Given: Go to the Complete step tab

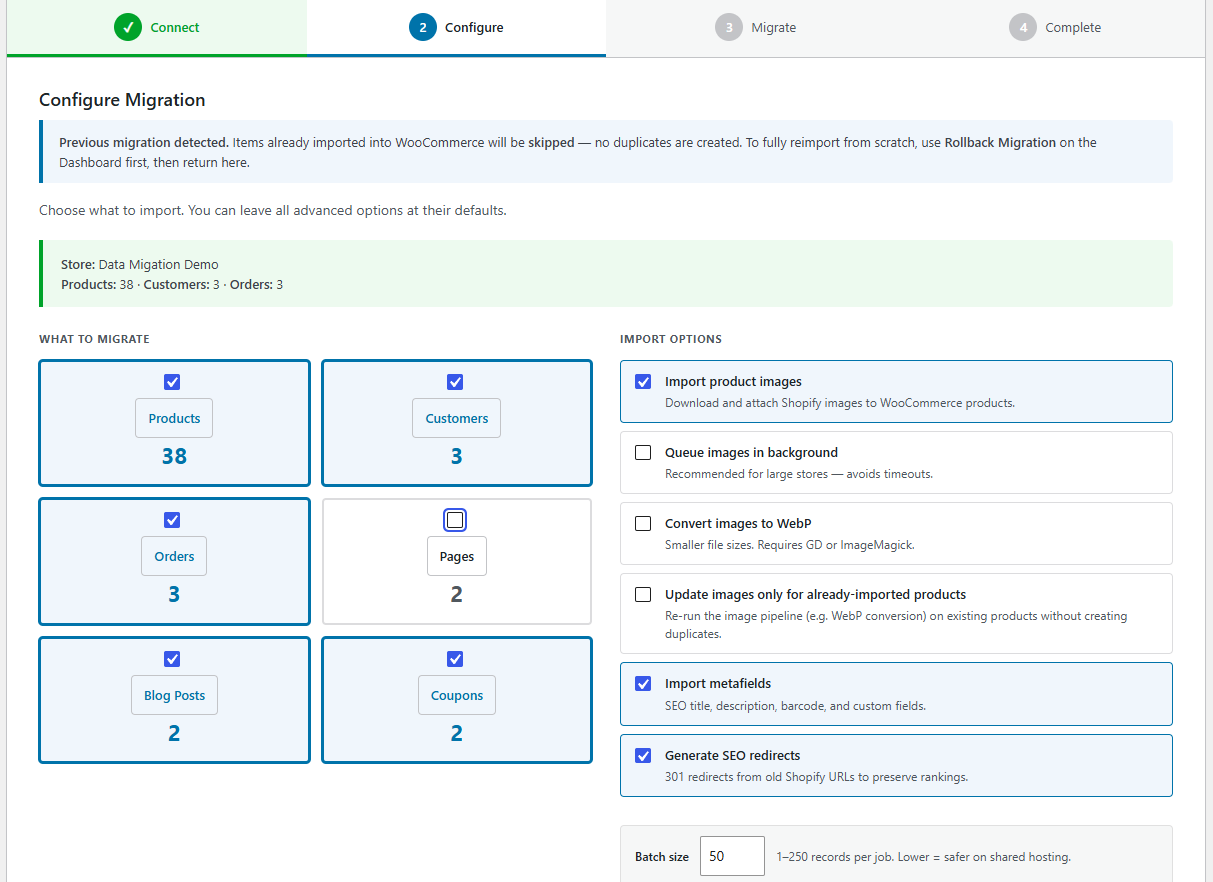Looking at the screenshot, I should (x=1055, y=28).
